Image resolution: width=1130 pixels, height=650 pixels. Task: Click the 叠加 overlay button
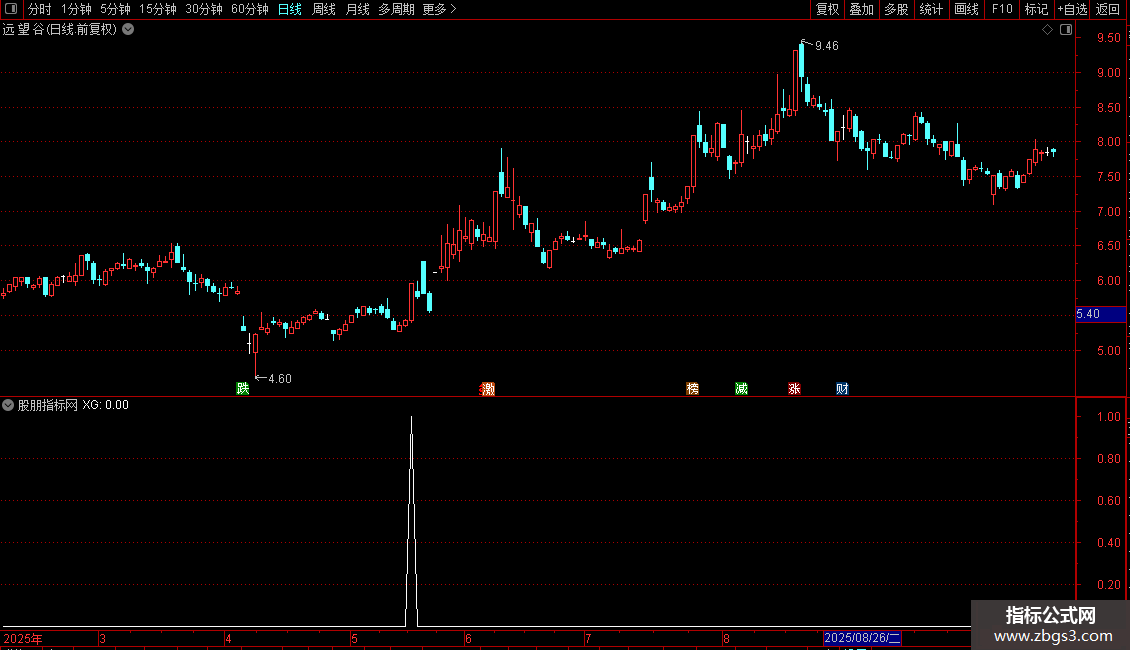(x=862, y=9)
